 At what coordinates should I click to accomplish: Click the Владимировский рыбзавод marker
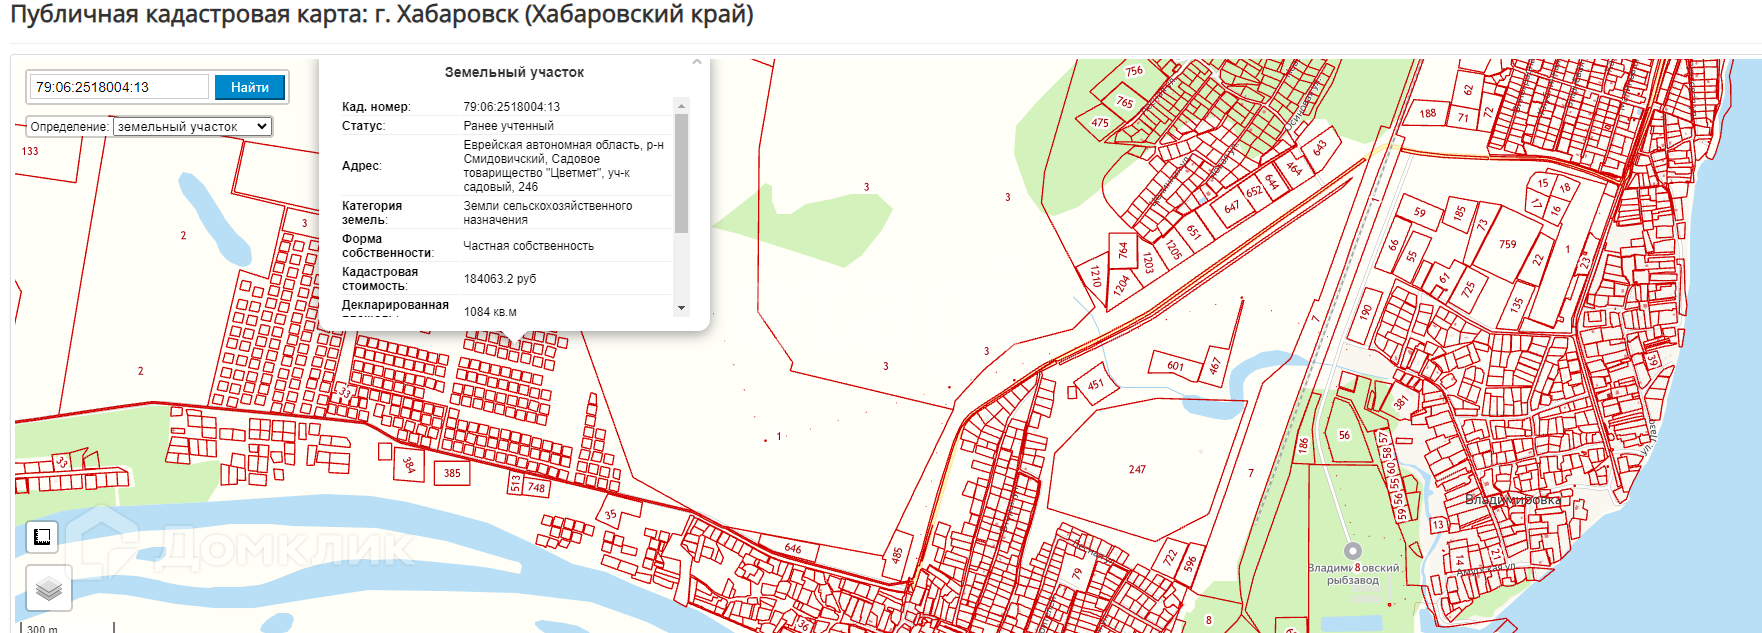coord(1353,551)
